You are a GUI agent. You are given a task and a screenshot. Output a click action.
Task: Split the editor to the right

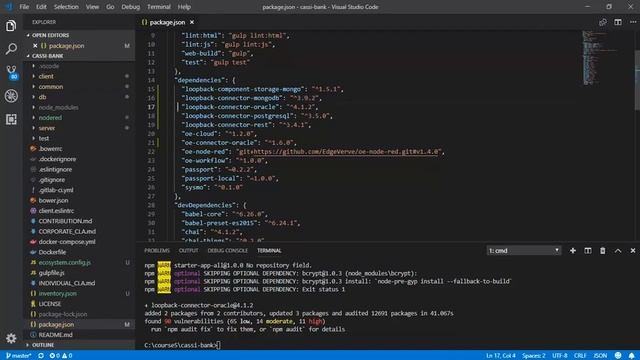(618, 22)
